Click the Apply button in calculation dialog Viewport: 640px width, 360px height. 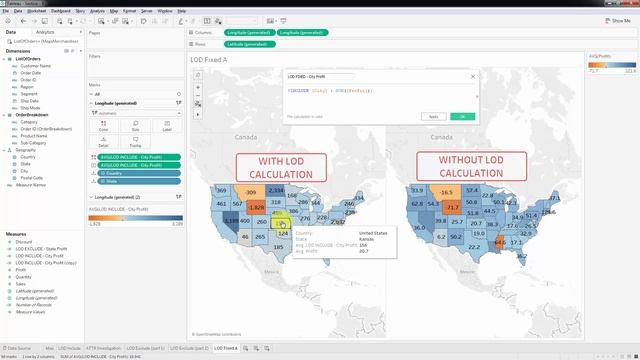[433, 116]
